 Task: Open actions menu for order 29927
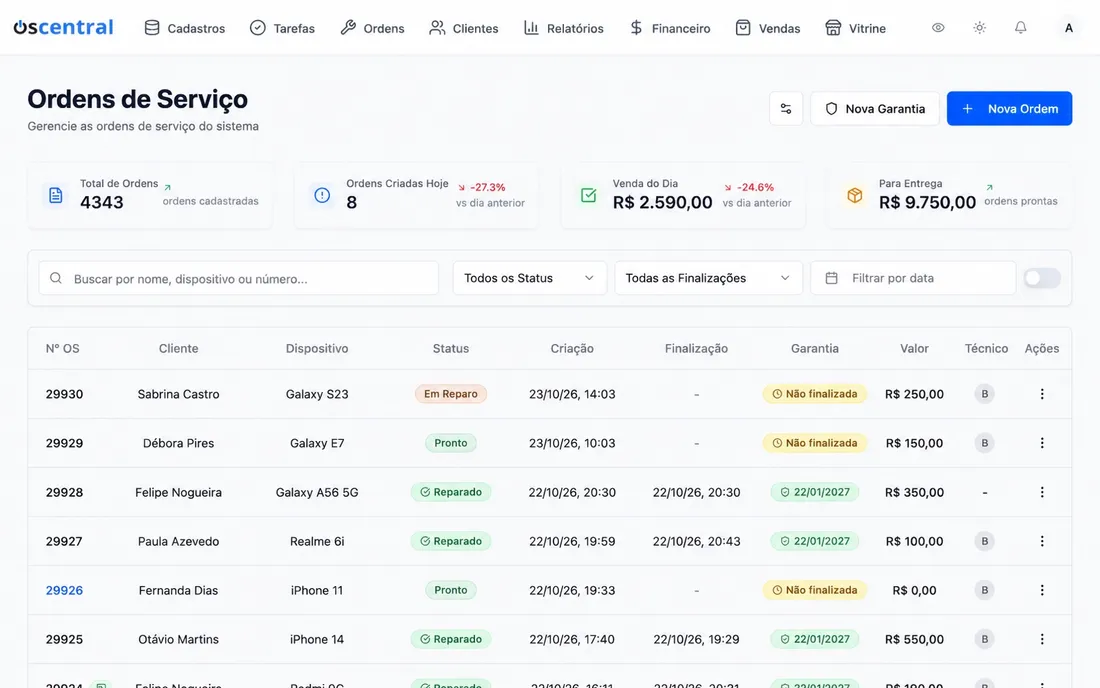pyautogui.click(x=1042, y=541)
